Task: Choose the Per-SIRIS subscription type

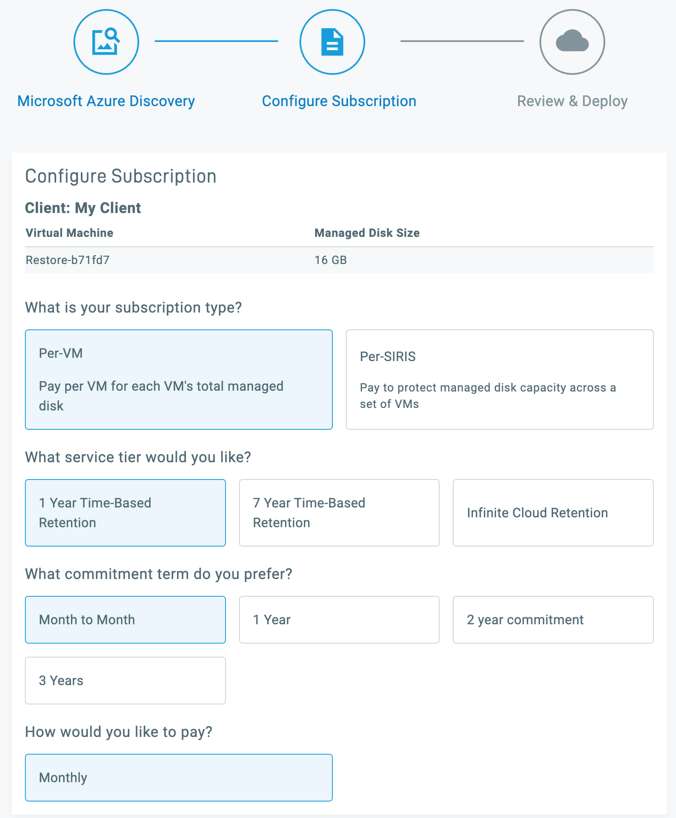Action: coord(499,380)
